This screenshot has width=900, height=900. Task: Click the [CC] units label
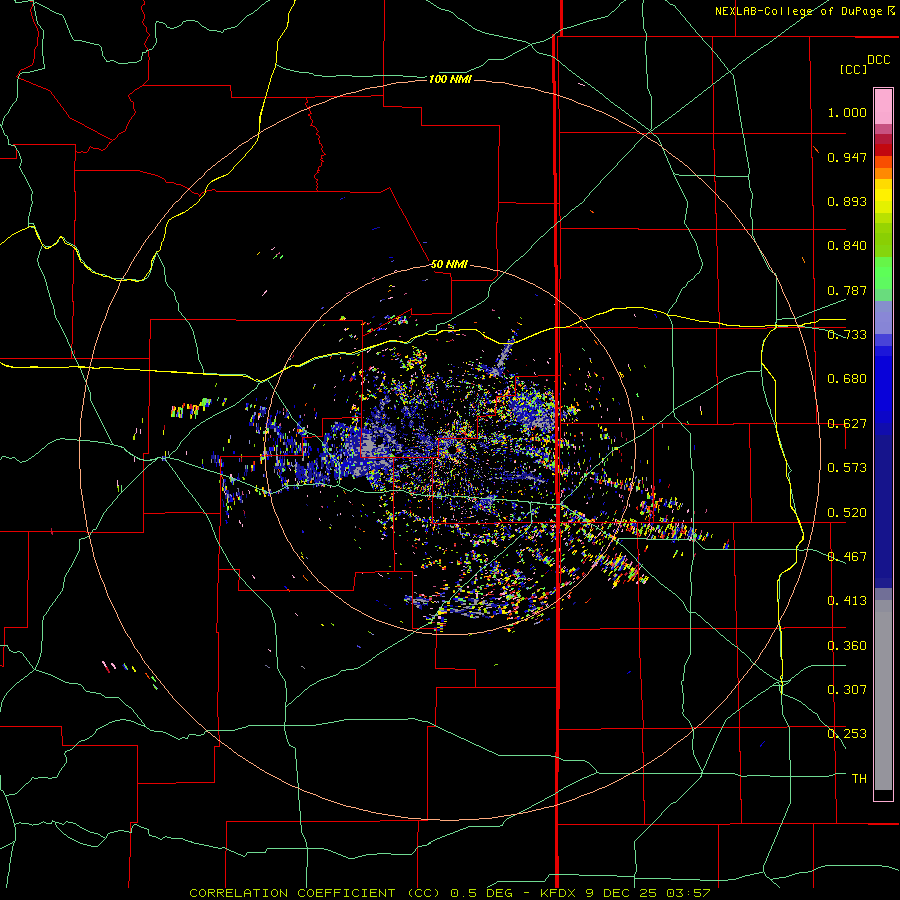click(853, 69)
